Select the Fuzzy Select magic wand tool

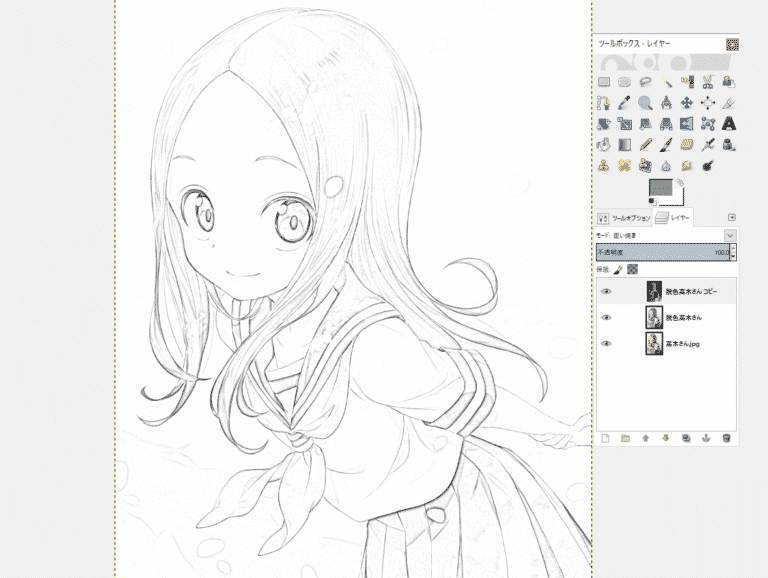tap(666, 81)
